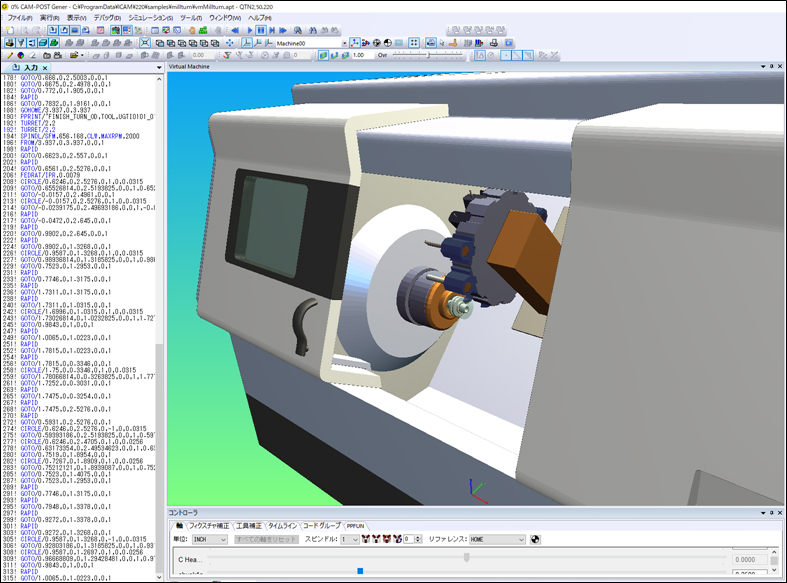Toggle the funnel filter view icon
This screenshot has width=787, height=583.
point(21,43)
